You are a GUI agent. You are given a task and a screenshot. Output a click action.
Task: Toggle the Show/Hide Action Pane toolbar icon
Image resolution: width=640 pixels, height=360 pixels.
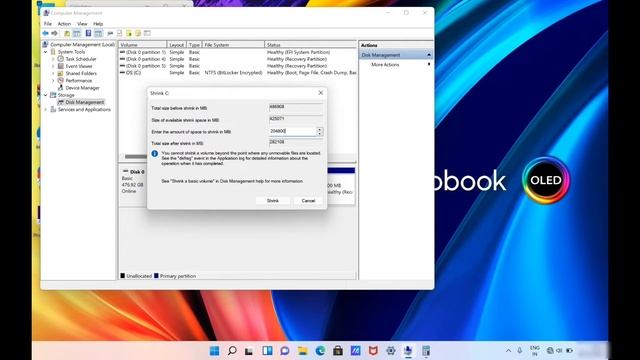(x=98, y=33)
